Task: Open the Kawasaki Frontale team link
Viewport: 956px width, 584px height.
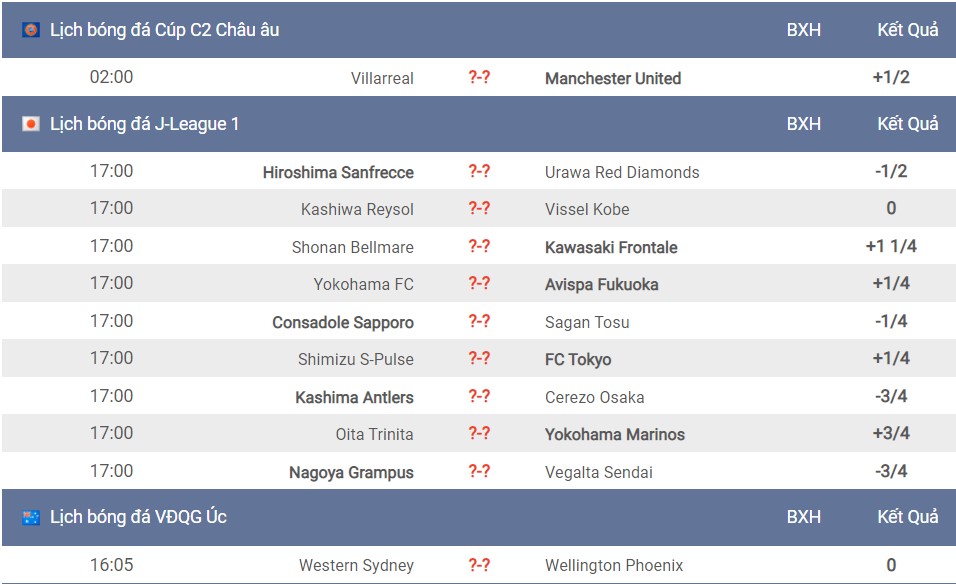Action: (x=611, y=247)
